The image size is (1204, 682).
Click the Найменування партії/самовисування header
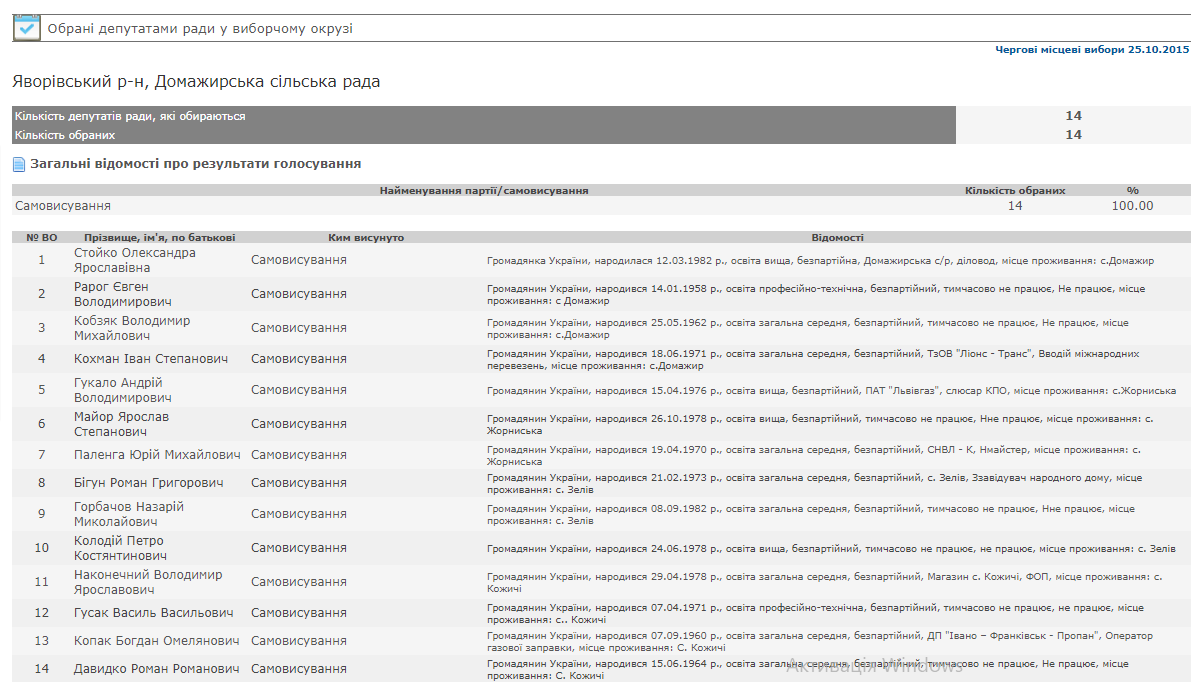(x=484, y=190)
